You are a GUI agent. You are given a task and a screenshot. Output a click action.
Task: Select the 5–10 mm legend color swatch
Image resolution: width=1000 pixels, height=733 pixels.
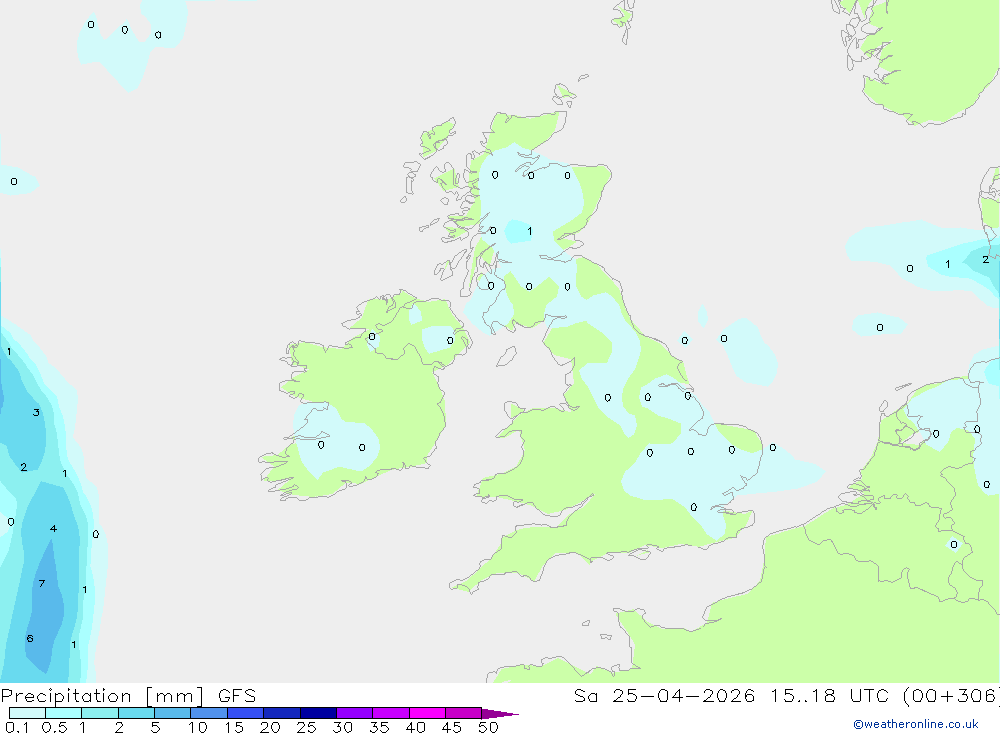(173, 713)
